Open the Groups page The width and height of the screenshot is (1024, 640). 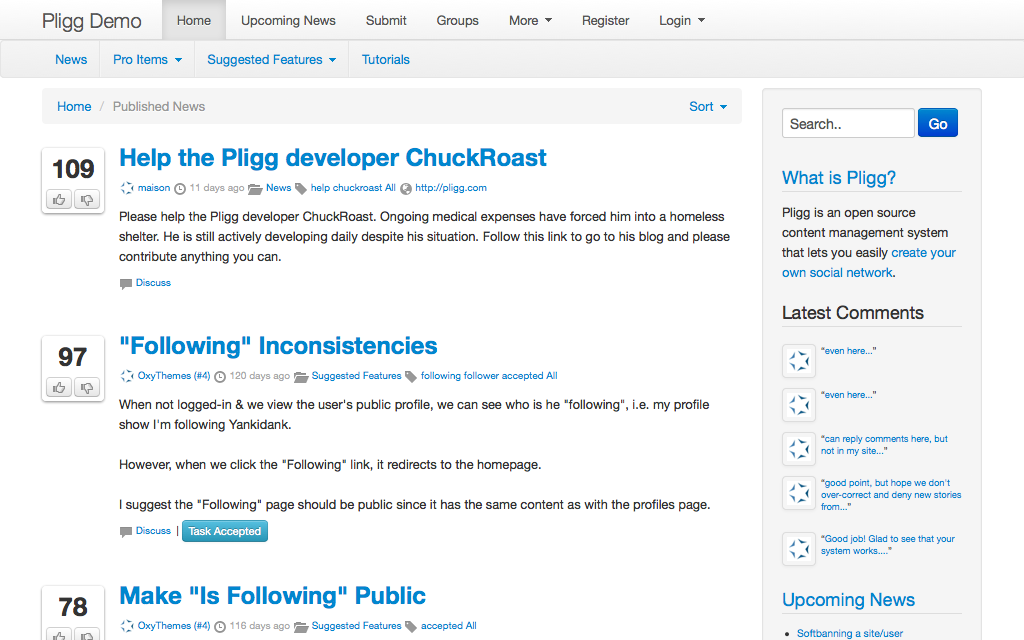(x=457, y=20)
